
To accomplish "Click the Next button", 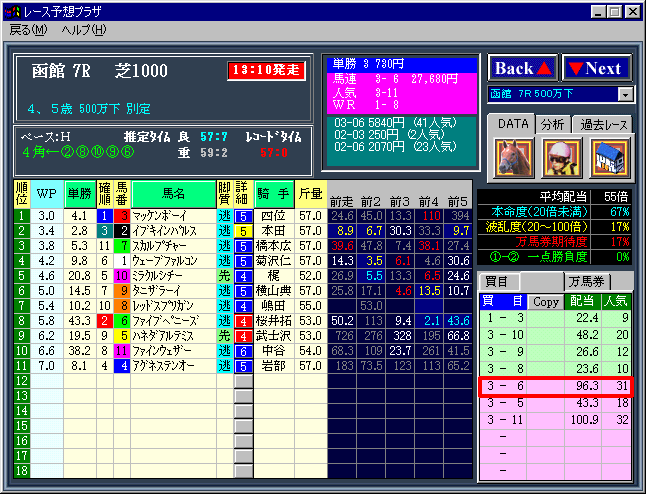I will 596,68.
